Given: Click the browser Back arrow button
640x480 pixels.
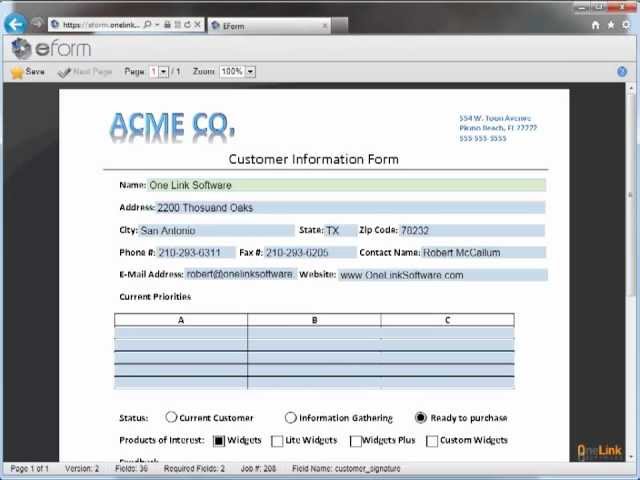Looking at the screenshot, I should coord(15,24).
